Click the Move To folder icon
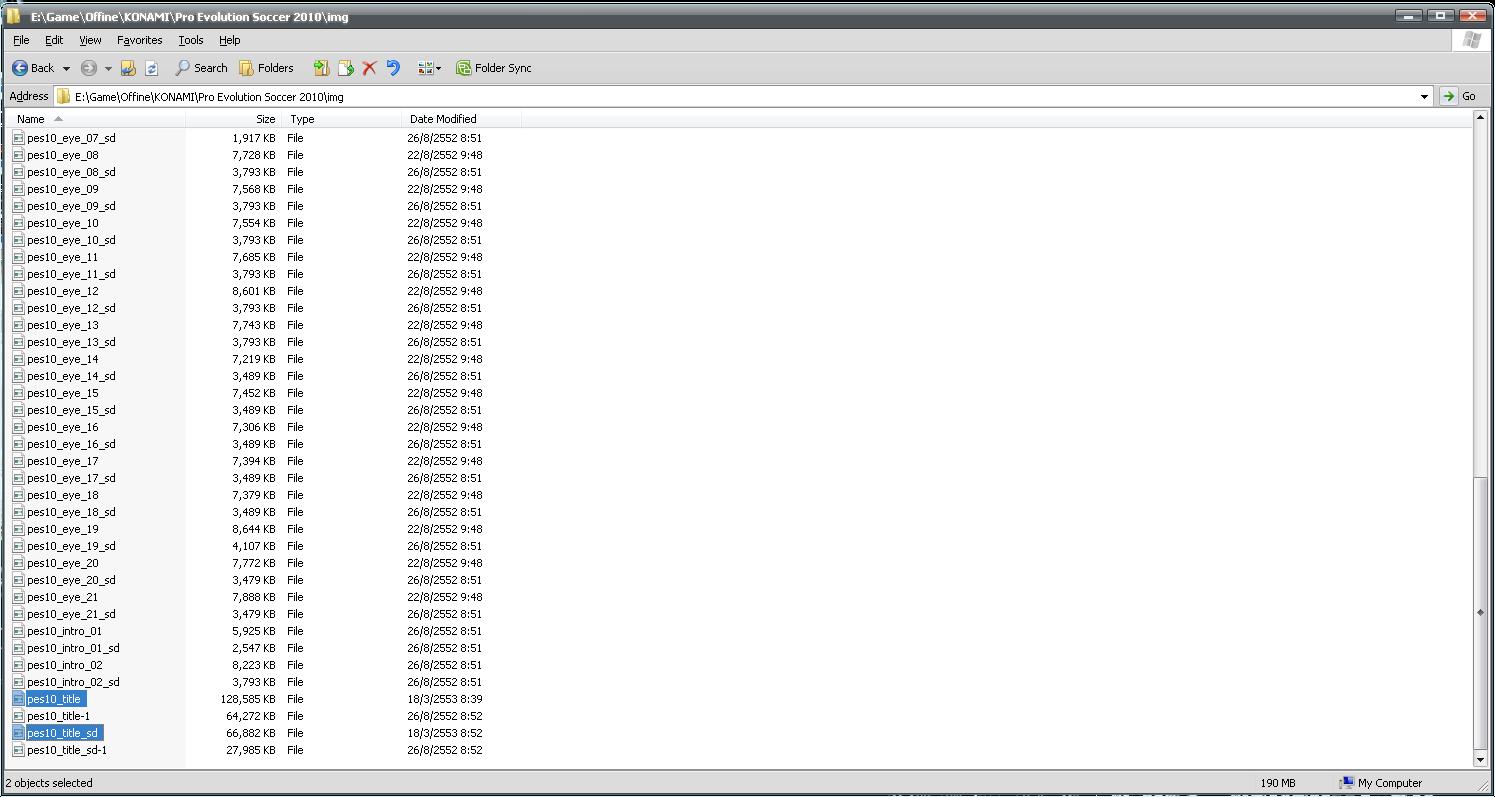 pyautogui.click(x=321, y=68)
